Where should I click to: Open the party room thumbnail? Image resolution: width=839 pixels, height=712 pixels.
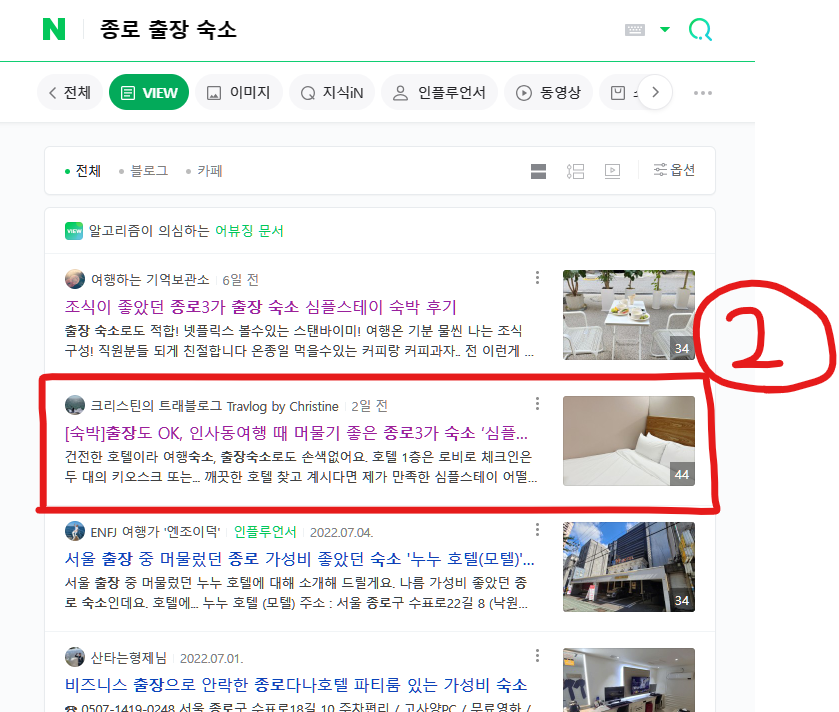pos(629,680)
